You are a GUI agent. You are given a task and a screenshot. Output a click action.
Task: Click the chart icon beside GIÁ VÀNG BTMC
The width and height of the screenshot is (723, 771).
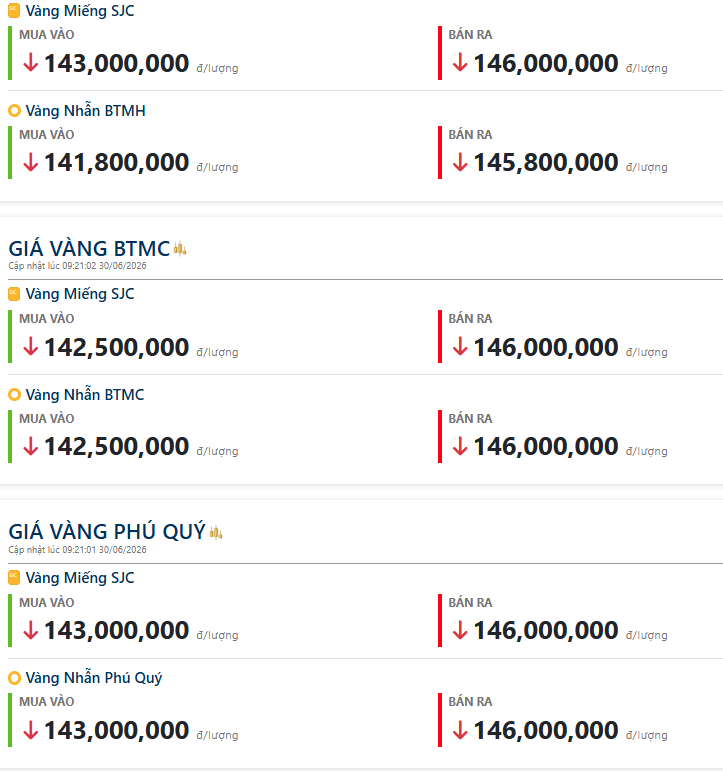tap(180, 249)
